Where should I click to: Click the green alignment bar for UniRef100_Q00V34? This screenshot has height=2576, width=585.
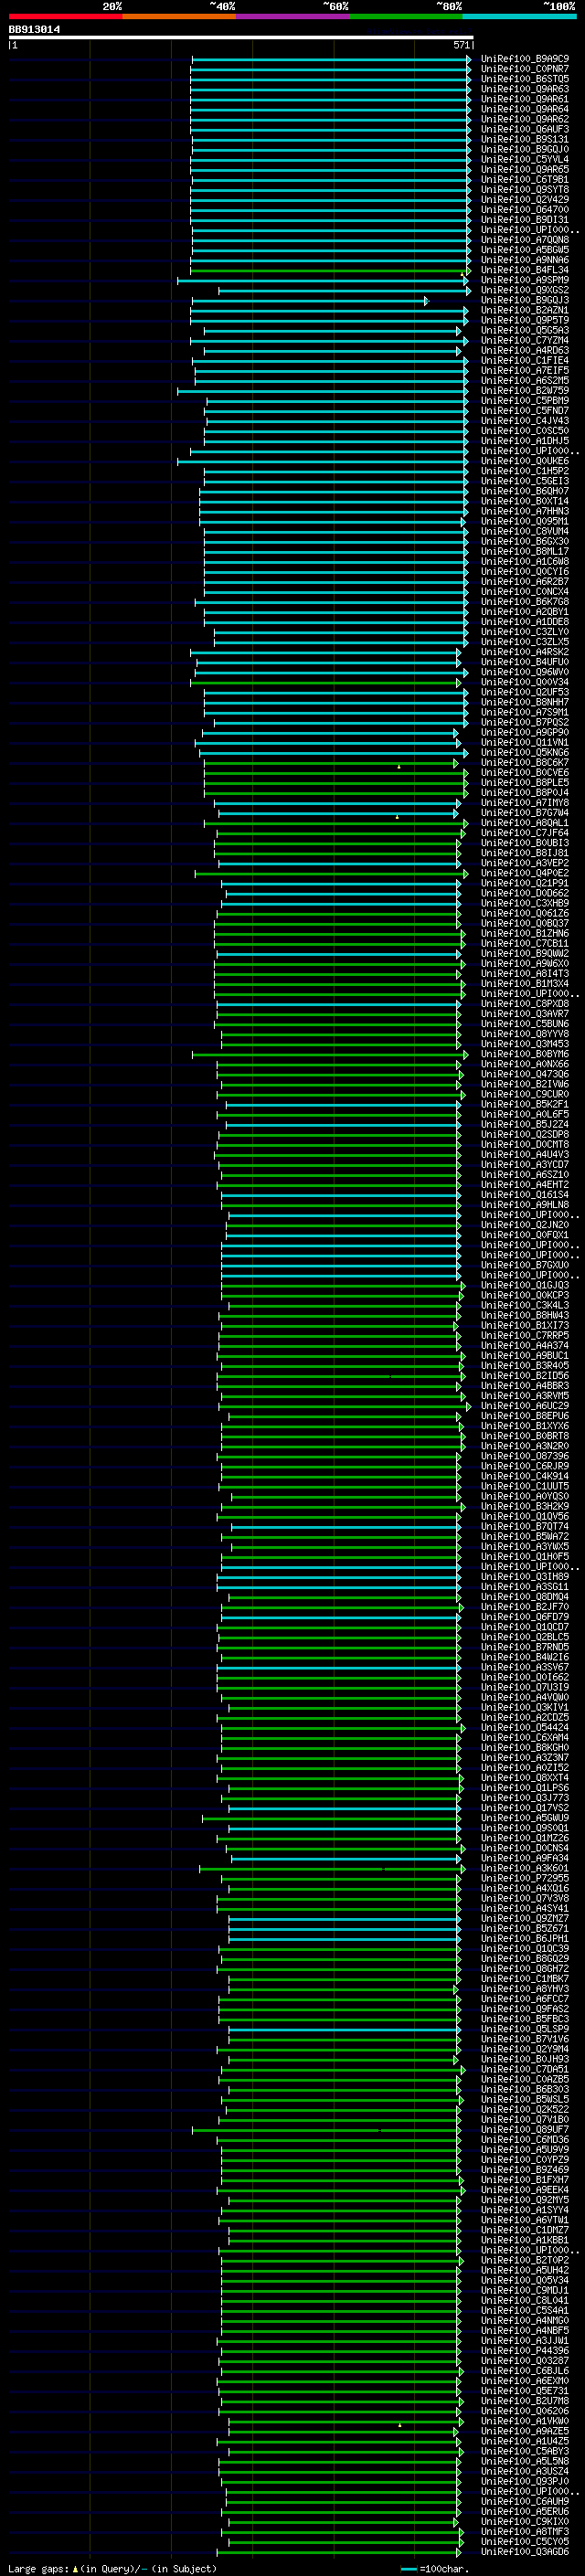(326, 682)
